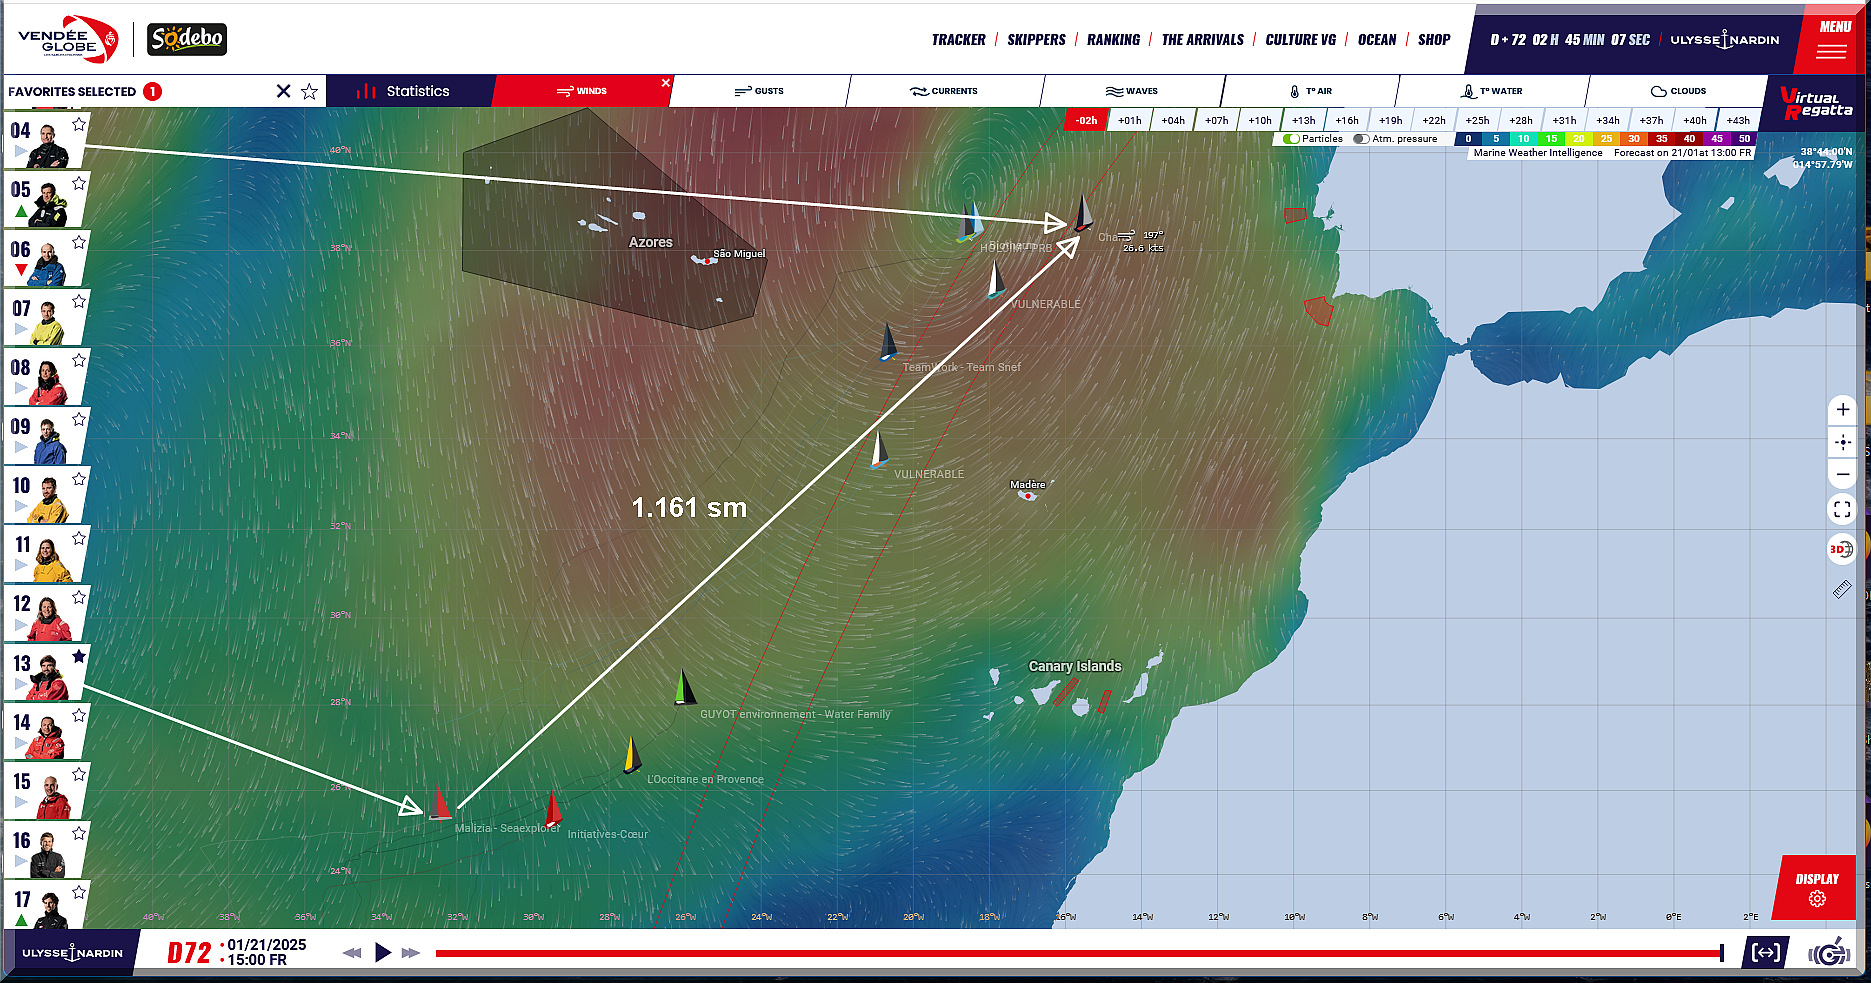Zoom out with the minus button
This screenshot has height=983, width=1871.
[1842, 474]
